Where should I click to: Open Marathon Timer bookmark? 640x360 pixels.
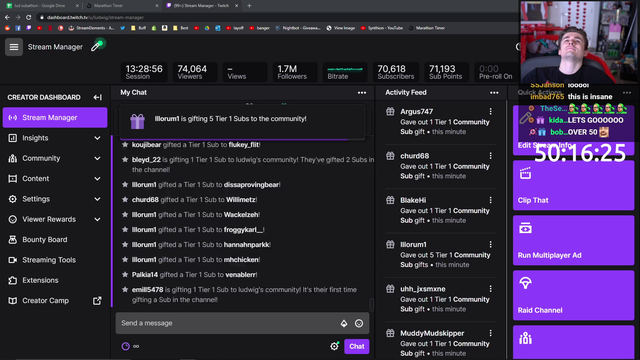click(427, 28)
